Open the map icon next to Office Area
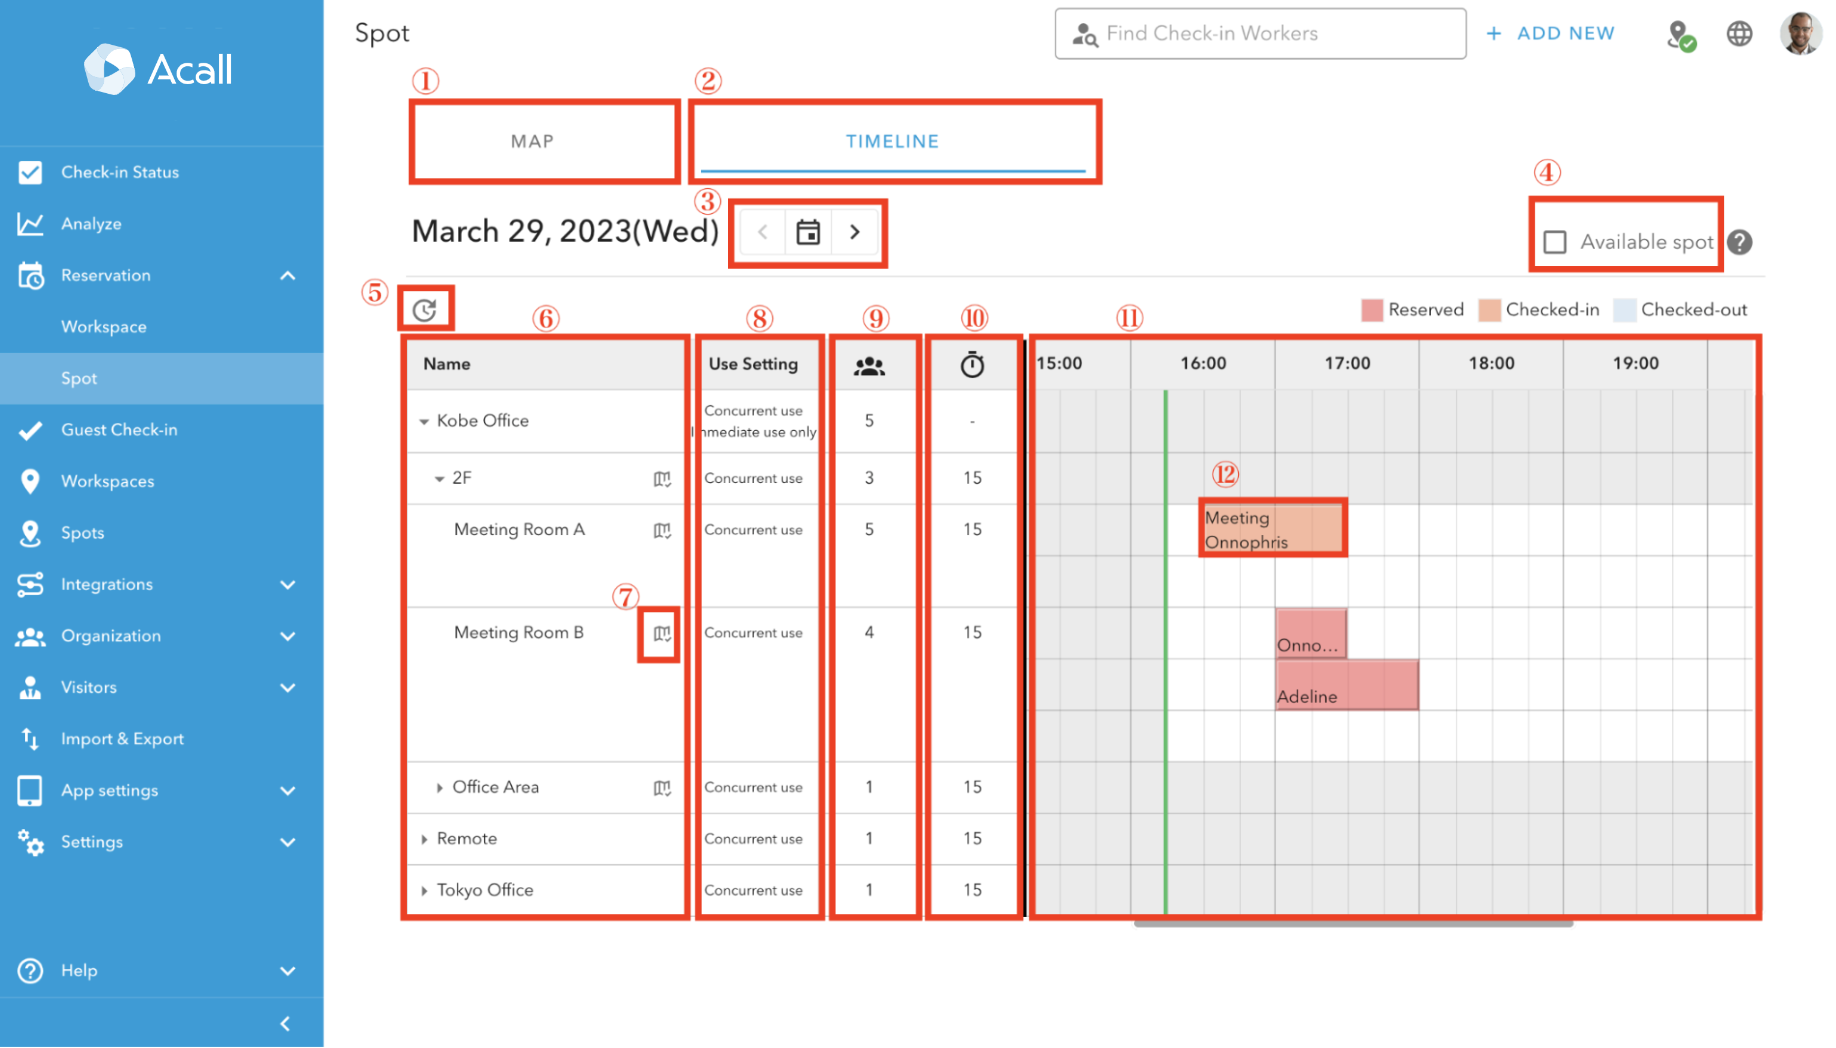The height and width of the screenshot is (1048, 1836). tap(661, 788)
